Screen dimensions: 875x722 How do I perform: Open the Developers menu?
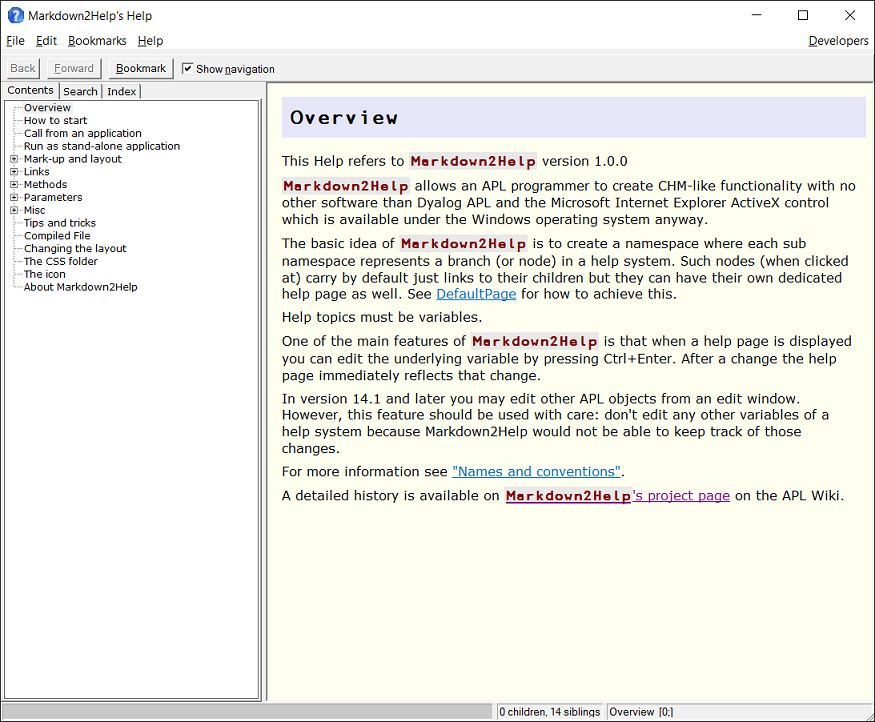838,41
